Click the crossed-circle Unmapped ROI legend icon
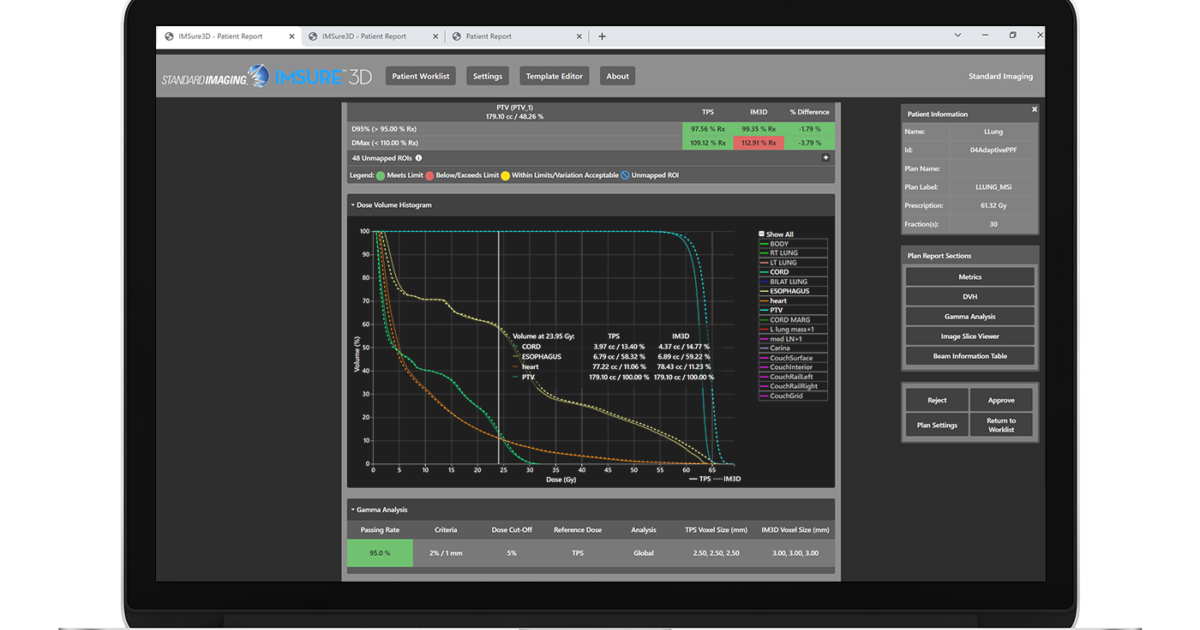1200x630 pixels. click(x=625, y=176)
